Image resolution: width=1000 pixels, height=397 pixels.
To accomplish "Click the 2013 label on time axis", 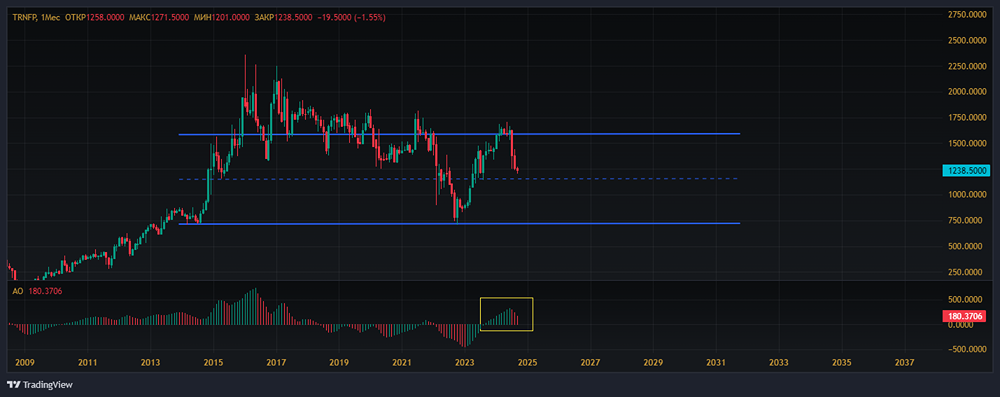I will (x=150, y=363).
